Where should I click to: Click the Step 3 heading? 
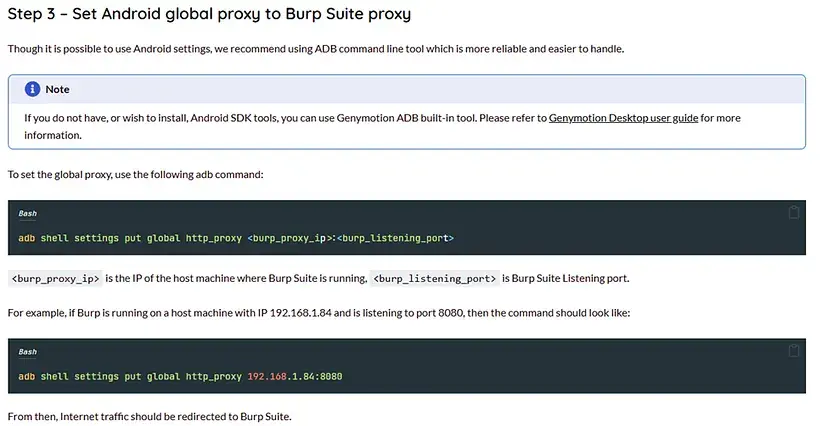click(x=209, y=15)
